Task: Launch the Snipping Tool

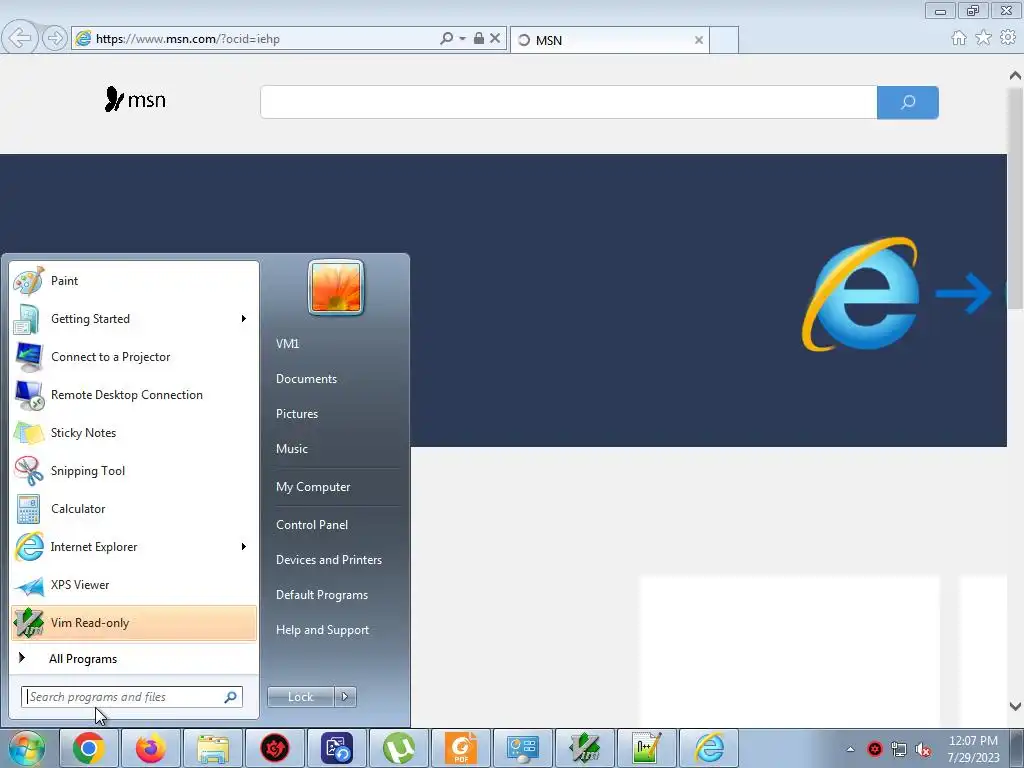Action: tap(134, 471)
